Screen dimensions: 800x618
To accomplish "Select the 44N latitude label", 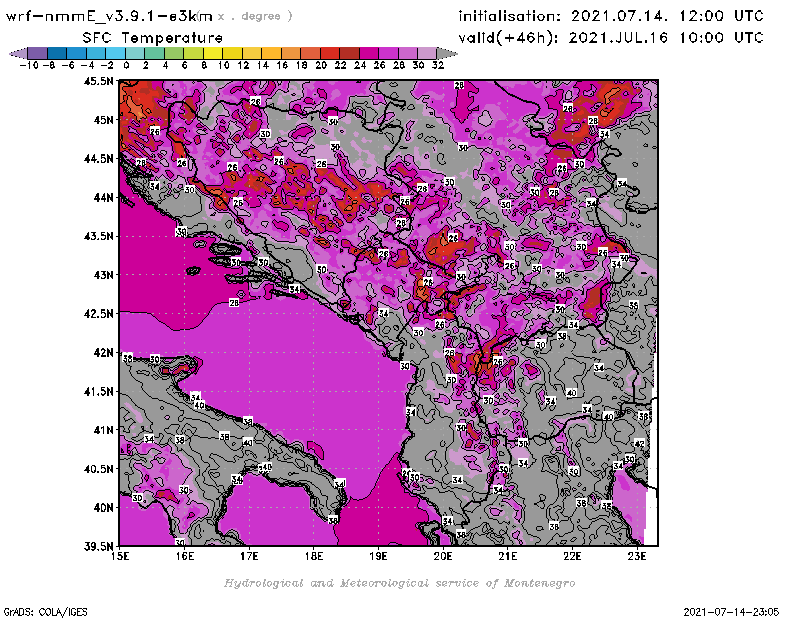I will [104, 197].
